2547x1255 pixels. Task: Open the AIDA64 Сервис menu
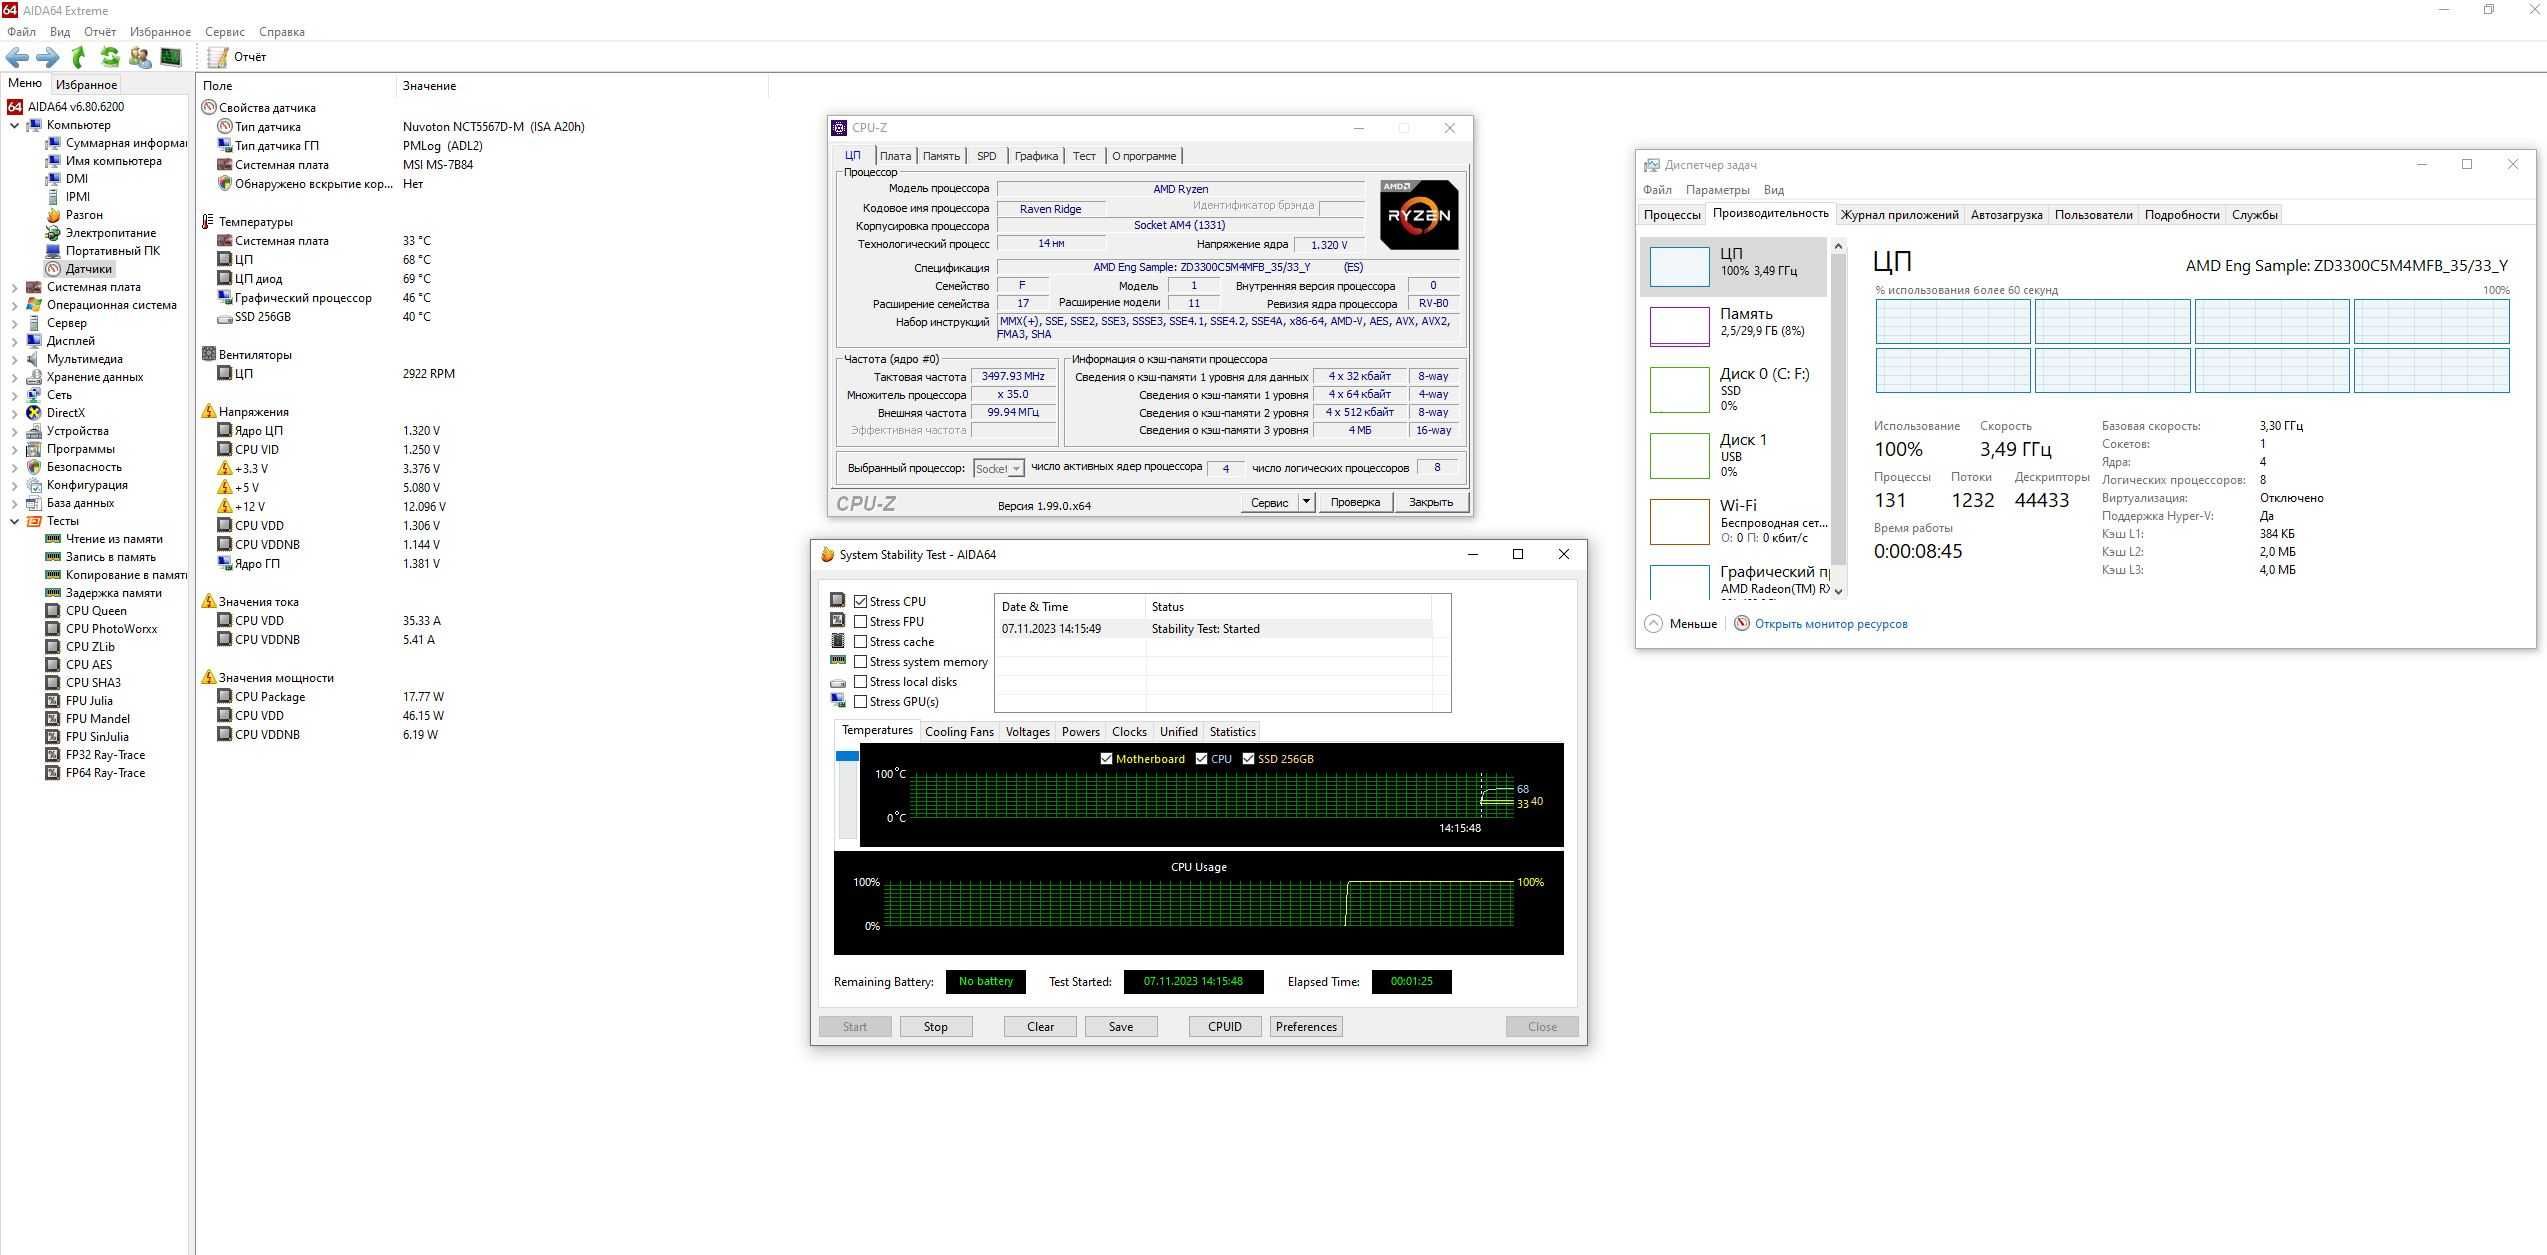[x=225, y=32]
